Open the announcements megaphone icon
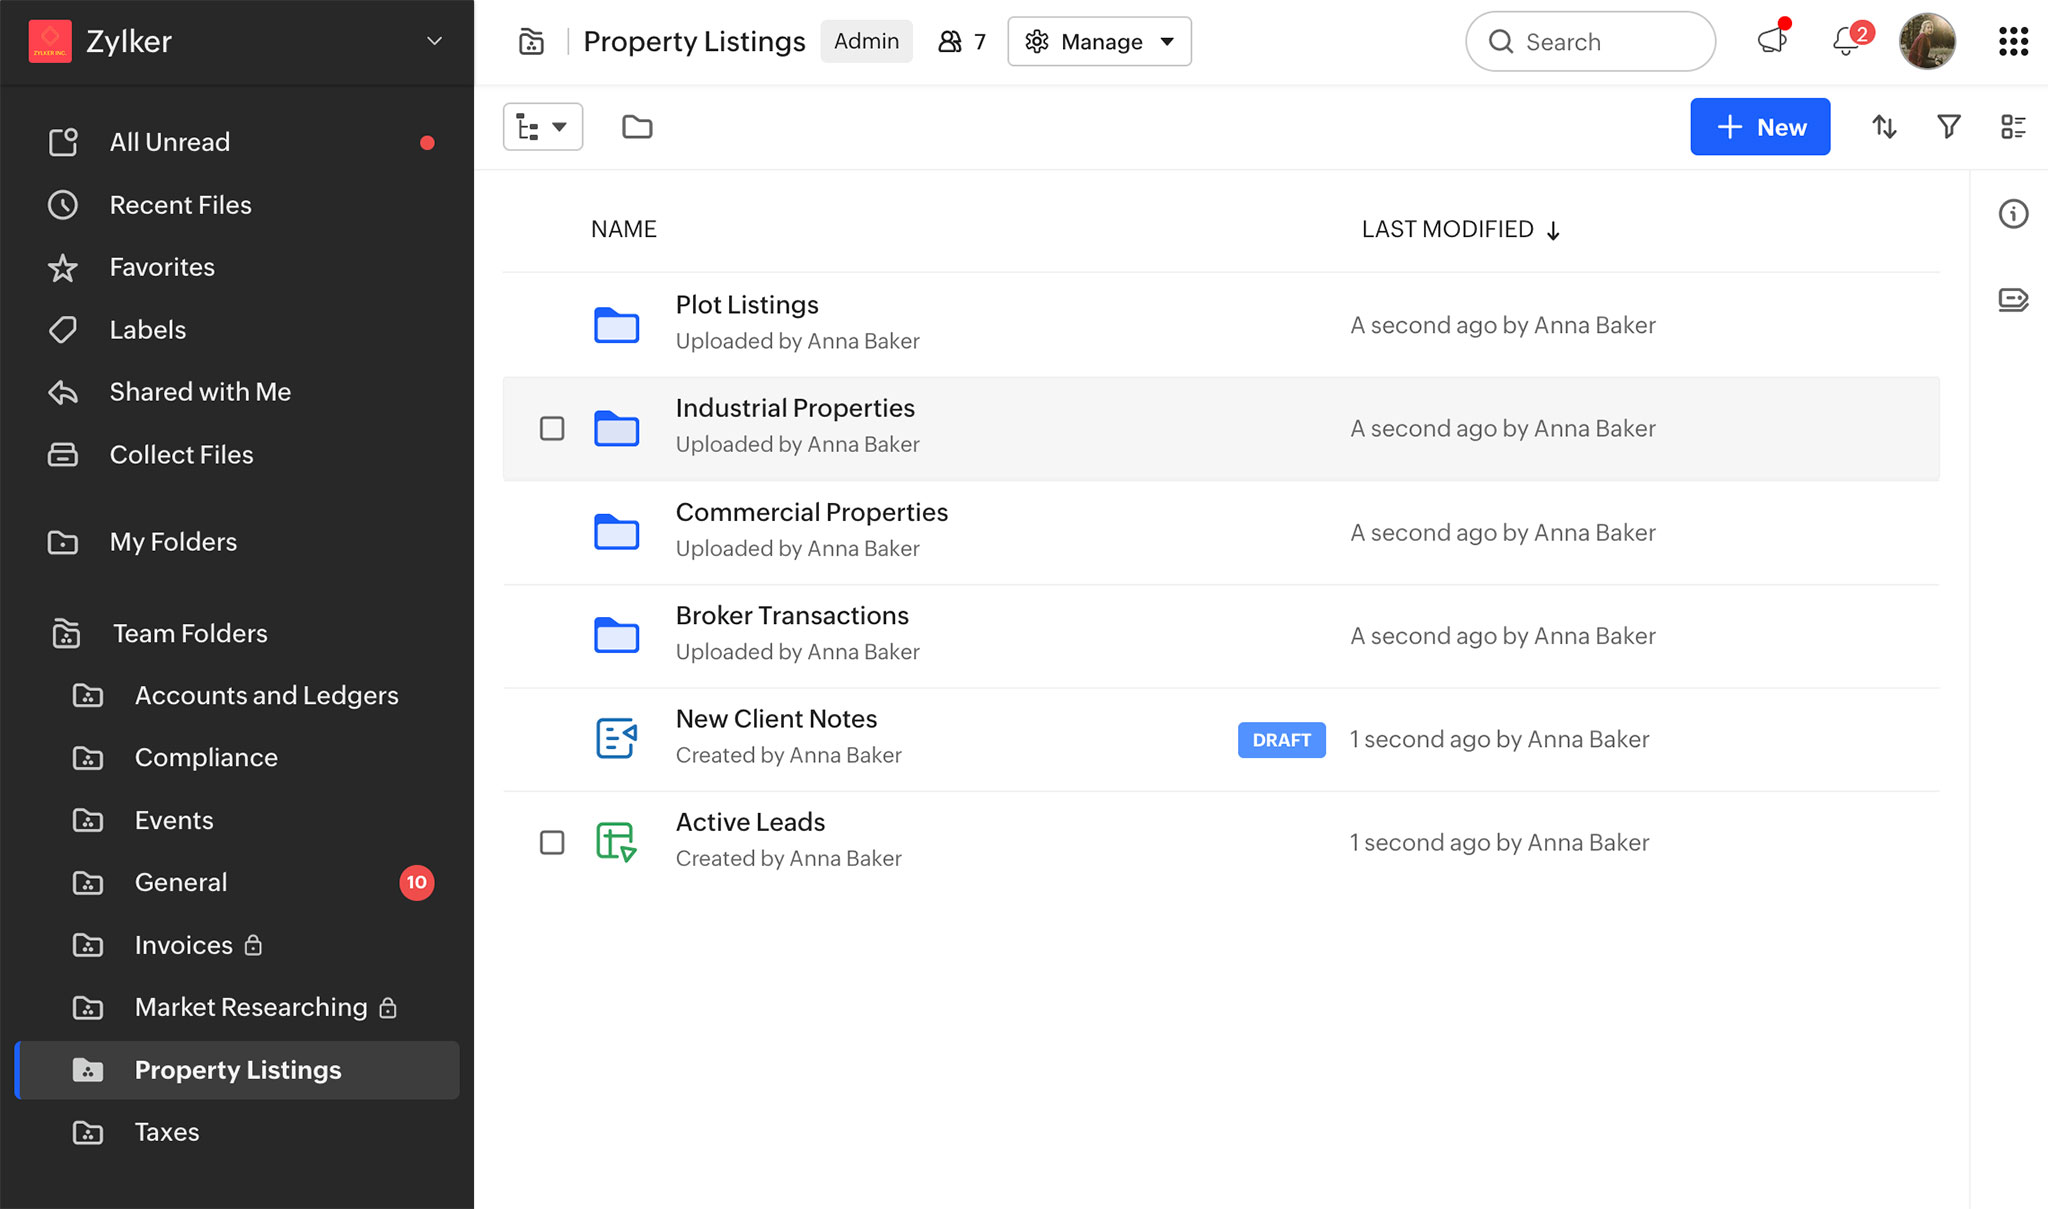2048x1209 pixels. [x=1772, y=41]
